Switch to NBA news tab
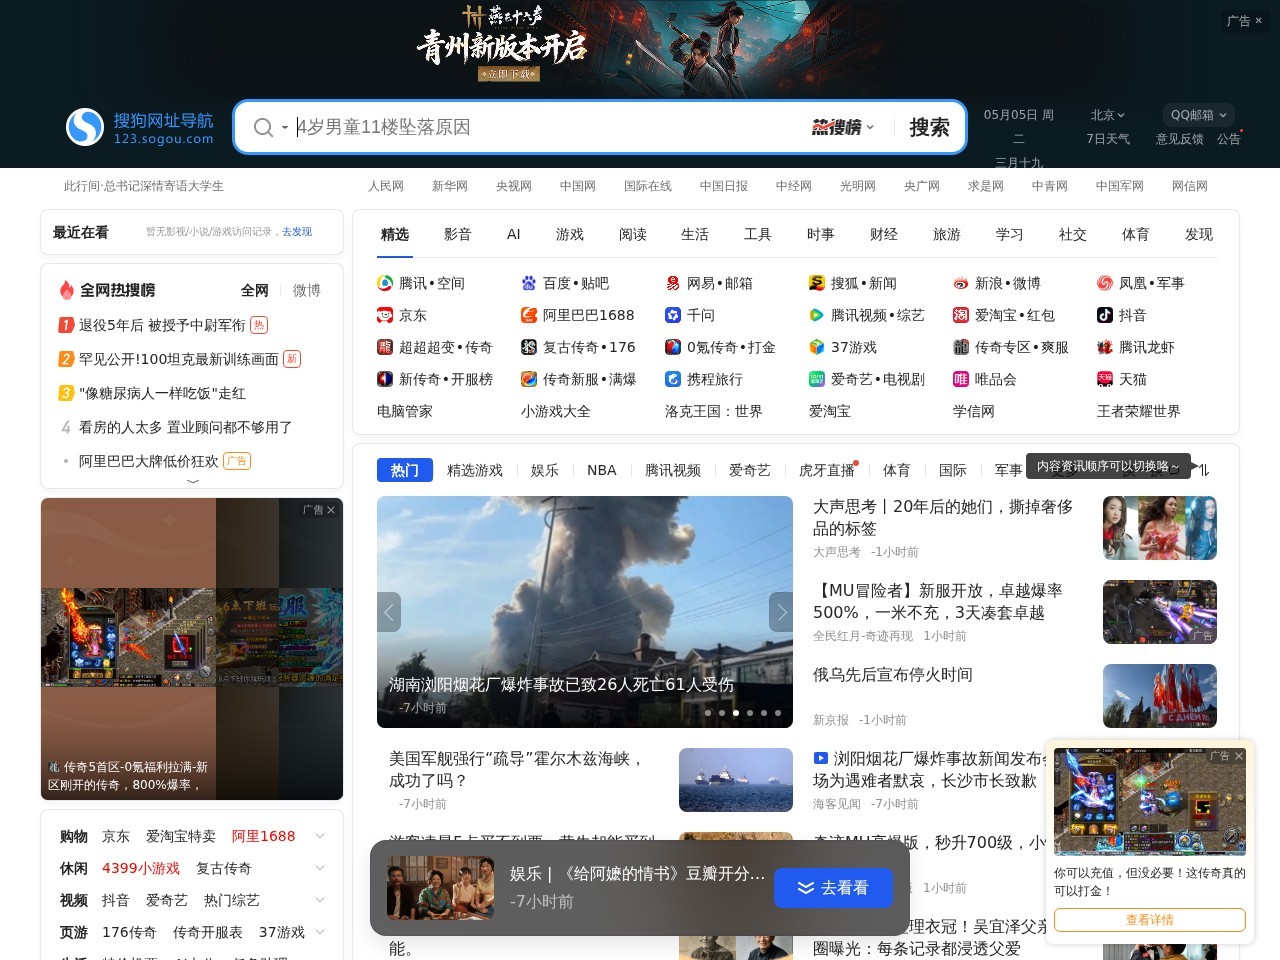Screen dimensions: 1280x960 602,470
